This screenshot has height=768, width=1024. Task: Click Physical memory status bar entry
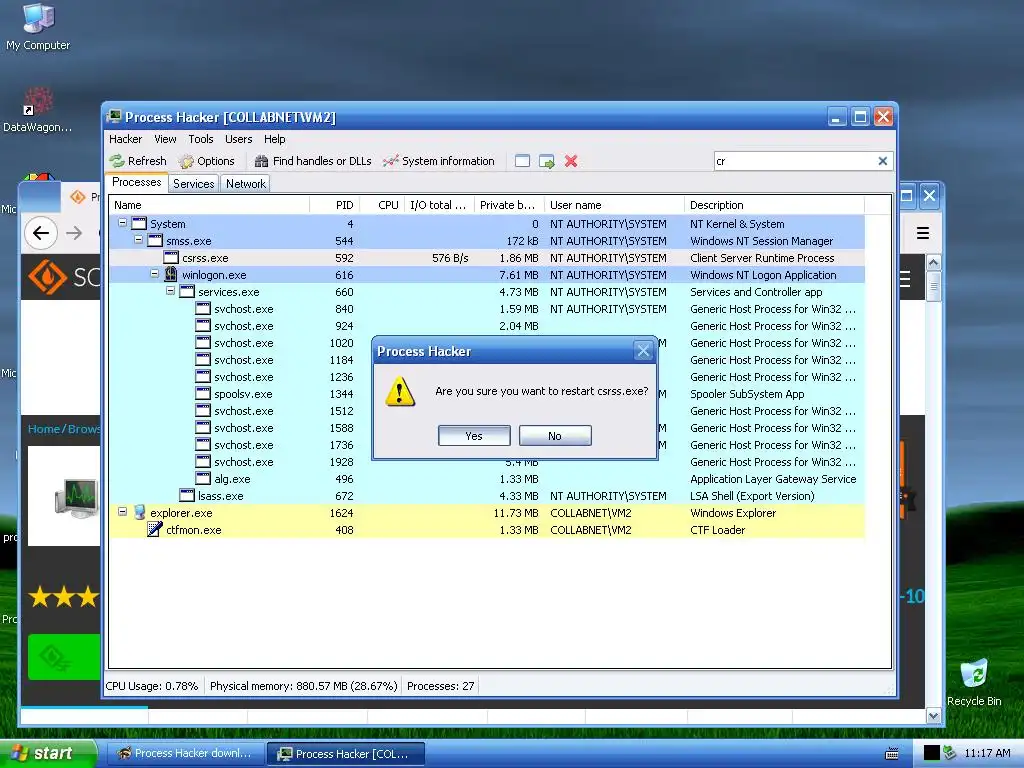[304, 686]
